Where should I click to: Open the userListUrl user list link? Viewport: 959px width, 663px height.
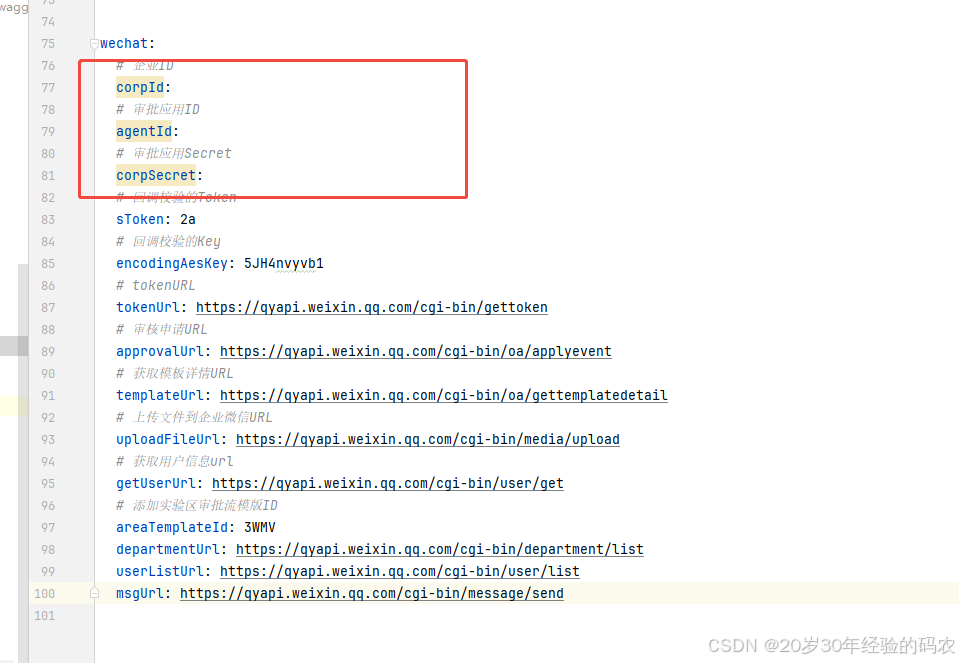(399, 572)
